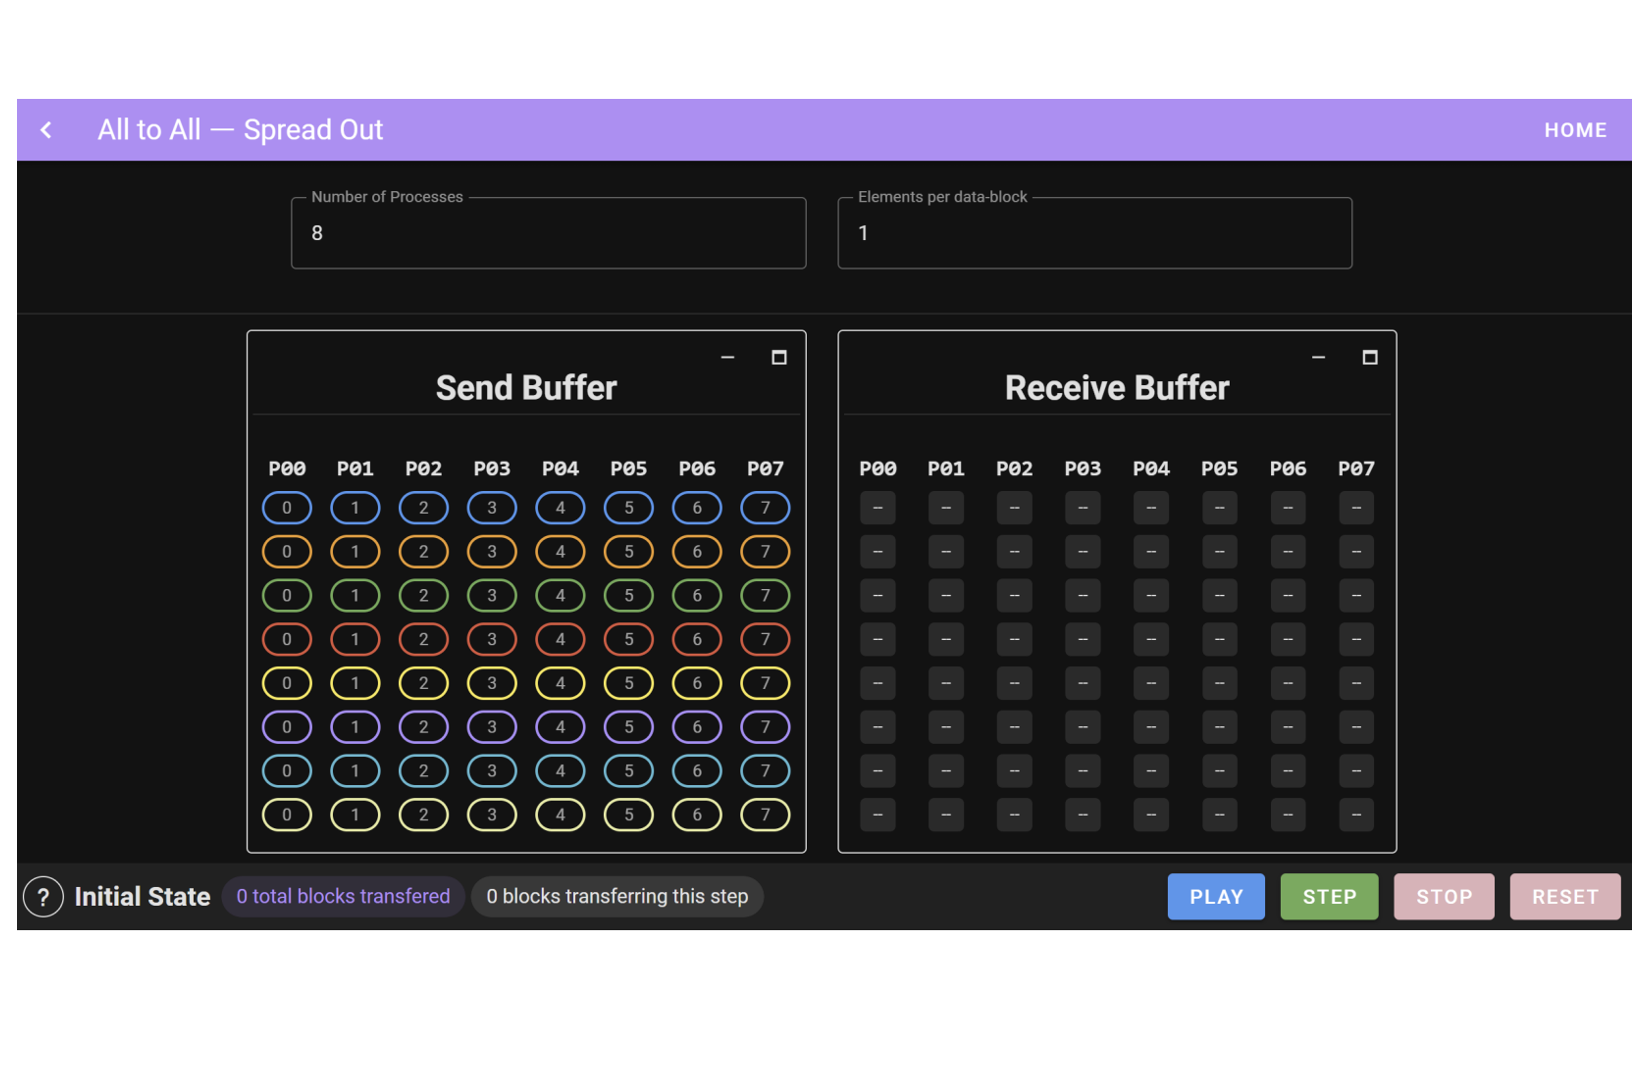Image resolution: width=1646 pixels, height=1066 pixels.
Task: Maximize the Send Buffer panel
Action: click(x=779, y=357)
